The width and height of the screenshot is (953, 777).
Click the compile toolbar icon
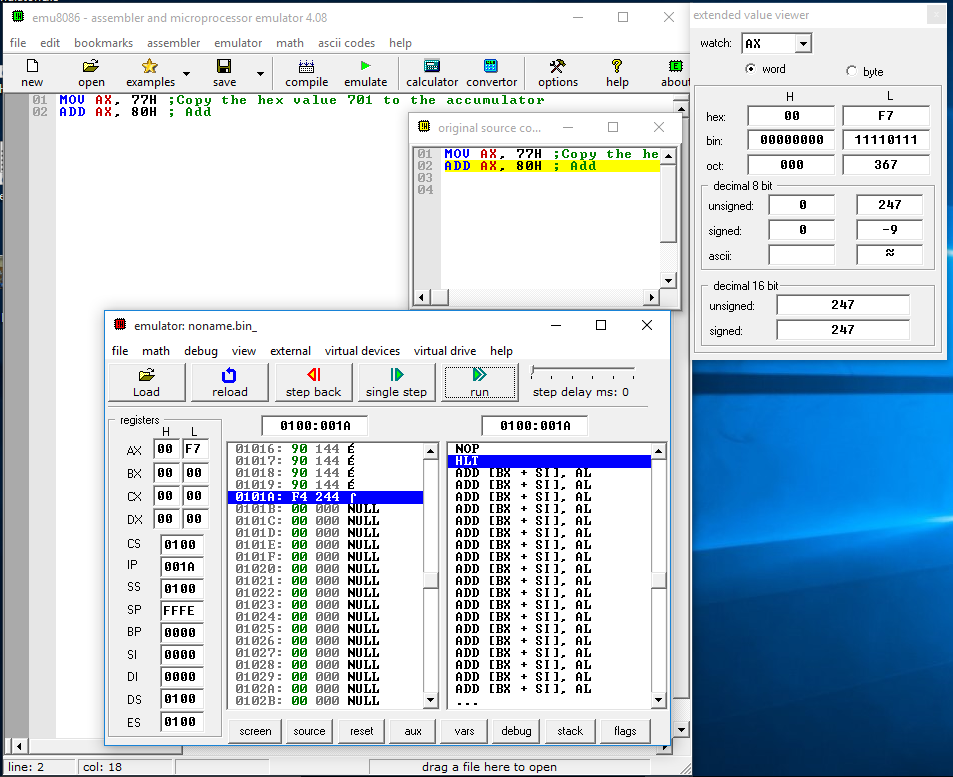pyautogui.click(x=306, y=73)
